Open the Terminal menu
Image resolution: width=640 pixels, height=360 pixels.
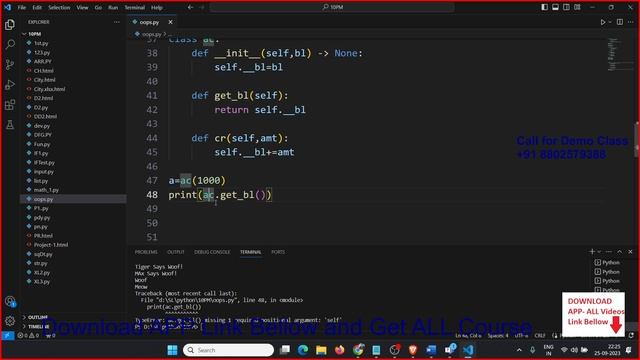135,7
